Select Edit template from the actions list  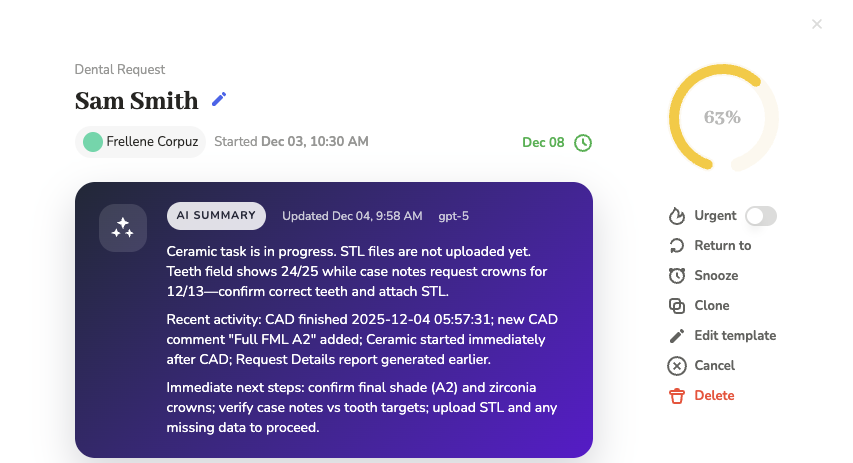point(735,336)
